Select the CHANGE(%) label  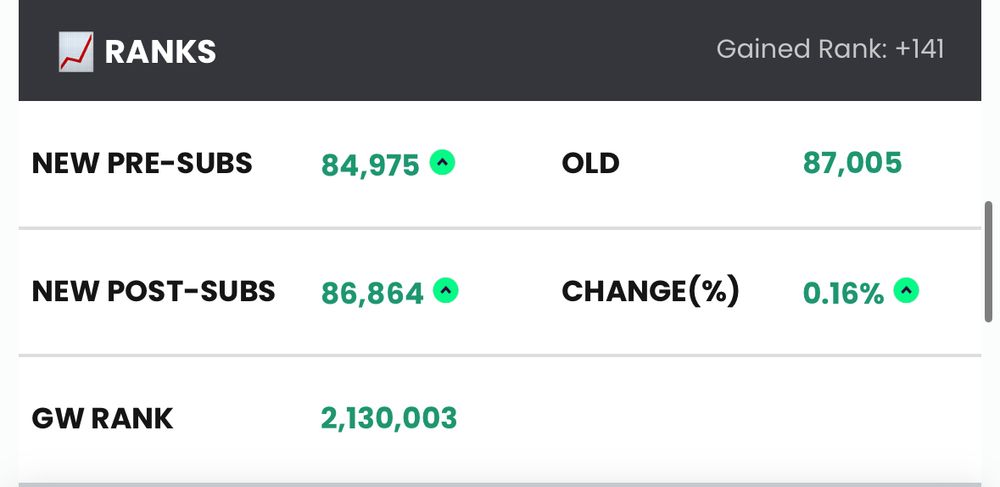pos(650,292)
